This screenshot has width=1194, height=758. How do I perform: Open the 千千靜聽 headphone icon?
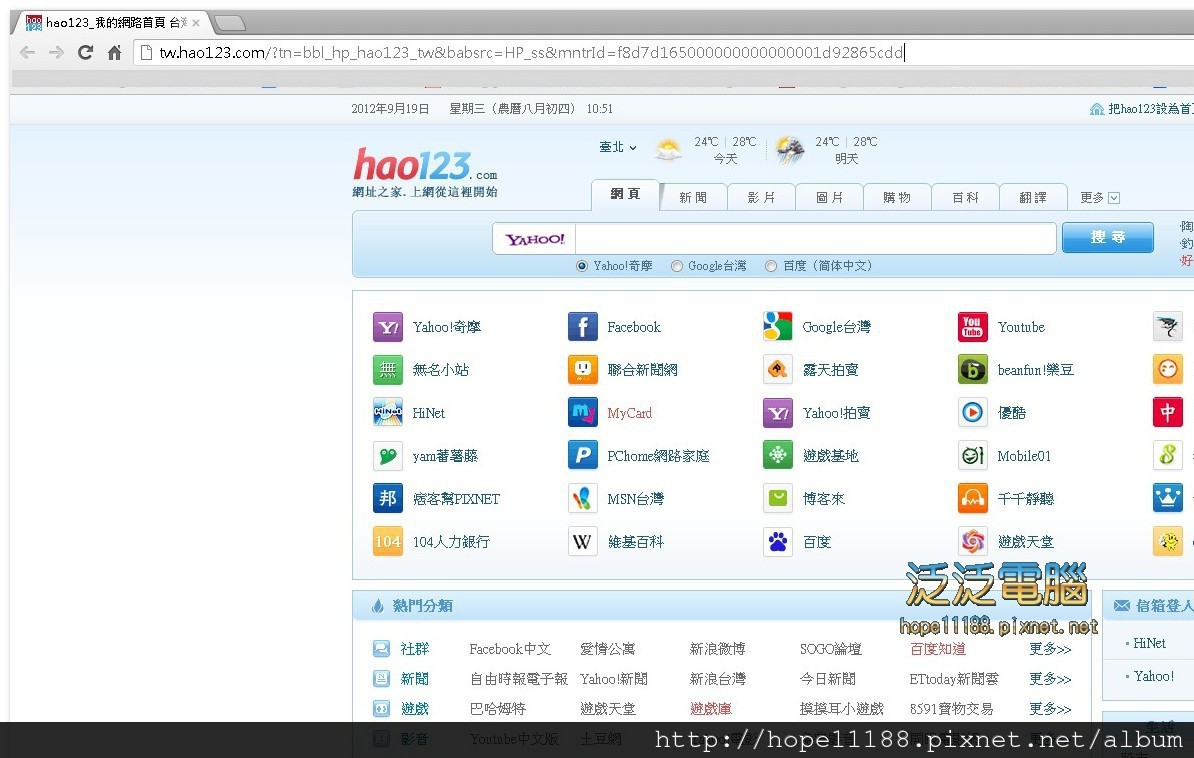(972, 499)
